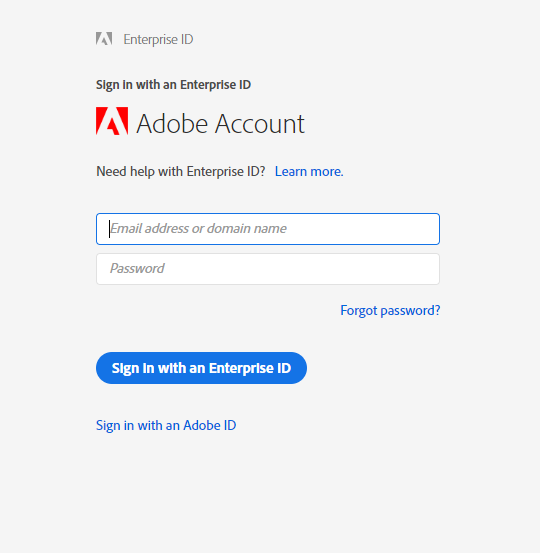
Task: Switch to Sign in with an Adobe ID
Action: pos(166,425)
